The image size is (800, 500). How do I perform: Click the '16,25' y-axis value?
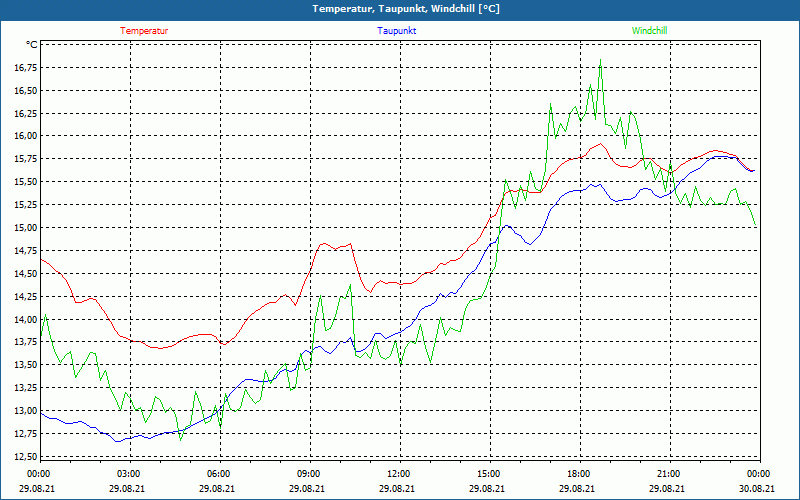click(x=27, y=113)
